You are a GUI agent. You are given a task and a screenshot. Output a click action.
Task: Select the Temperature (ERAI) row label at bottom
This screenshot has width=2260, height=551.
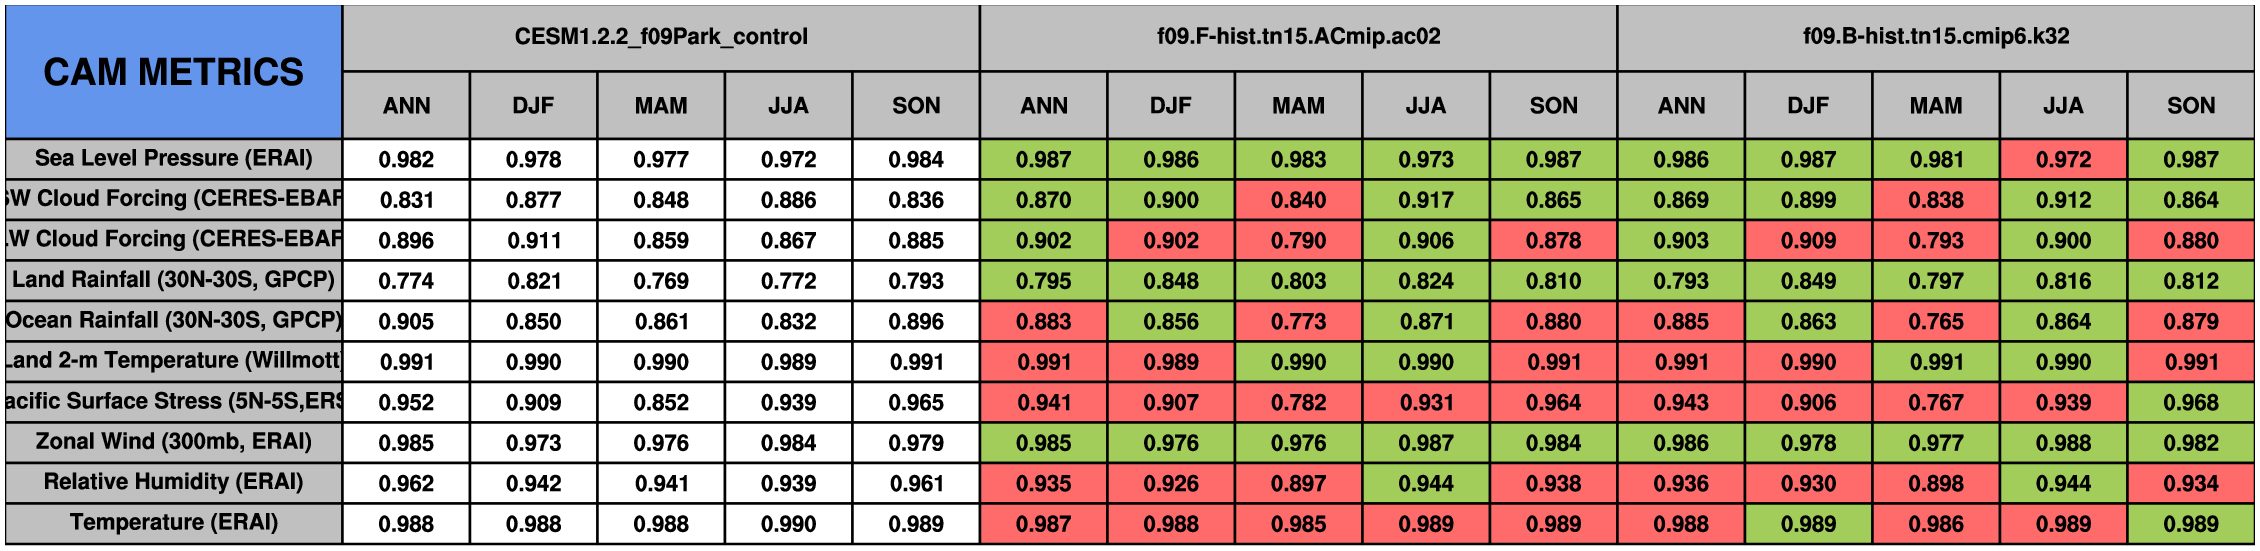point(173,523)
